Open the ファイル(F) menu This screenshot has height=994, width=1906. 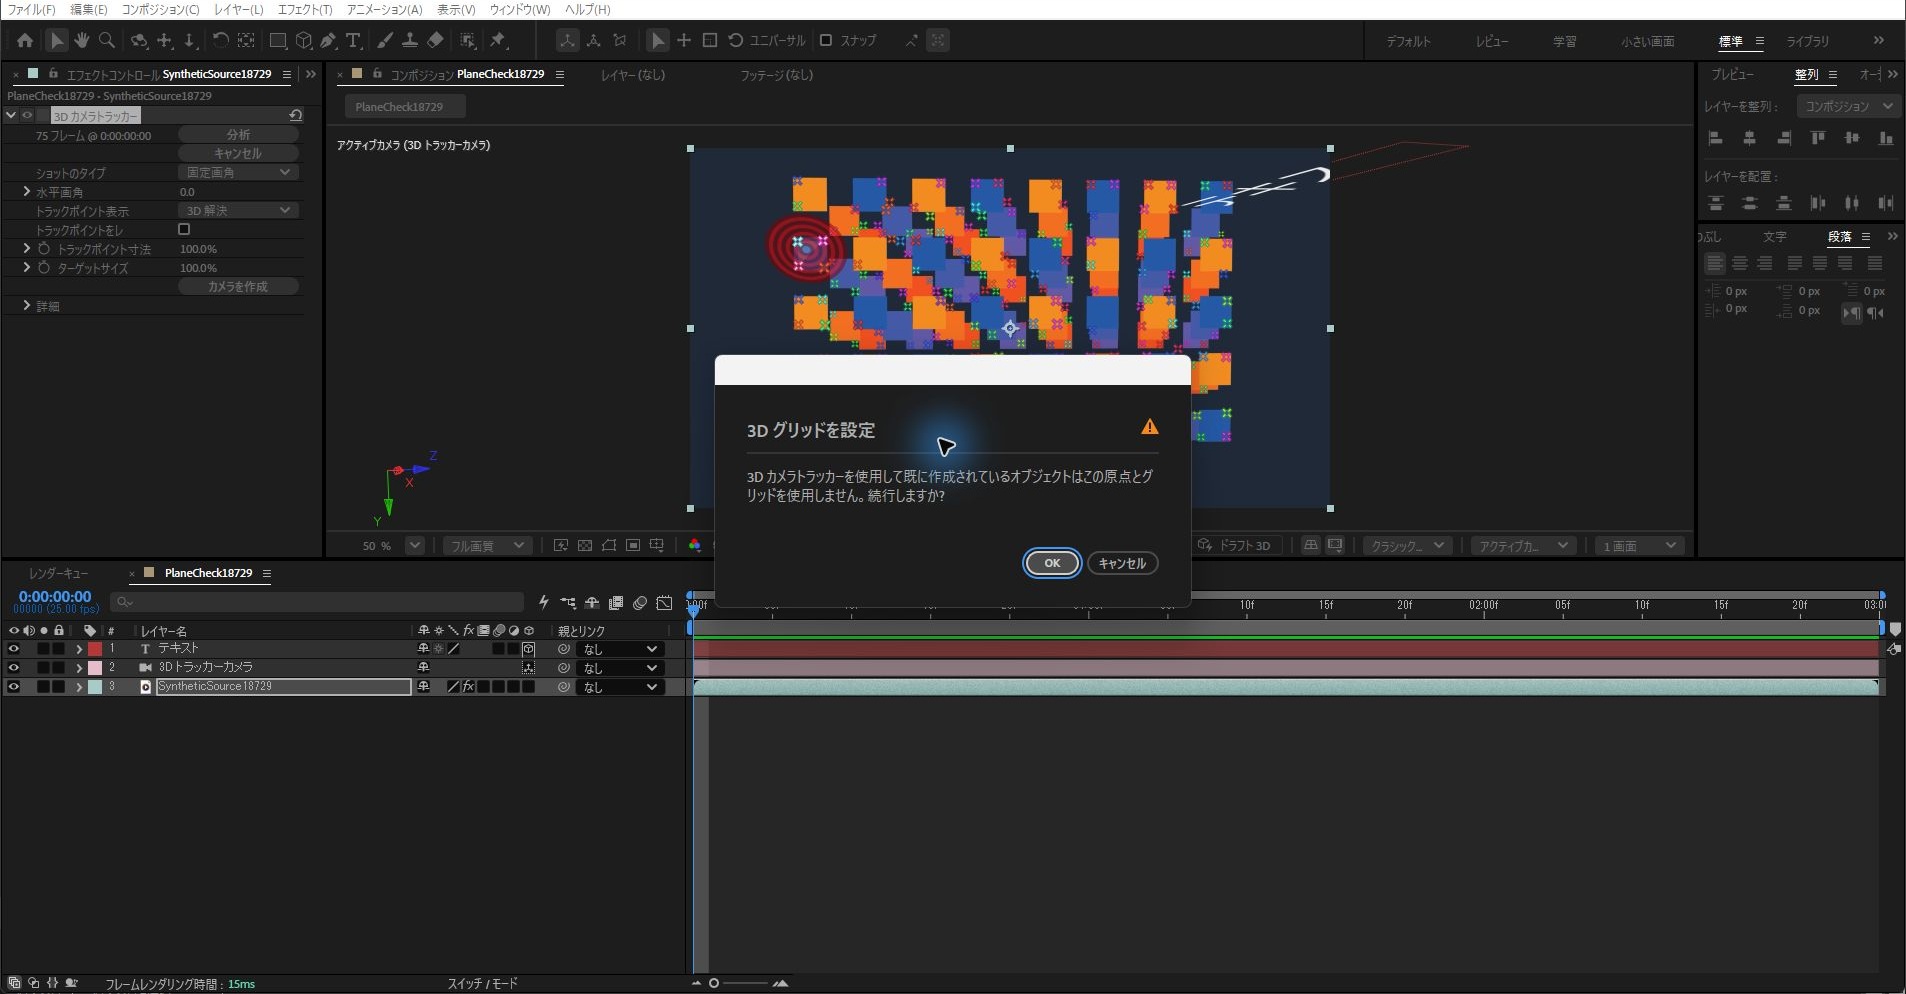tap(32, 9)
